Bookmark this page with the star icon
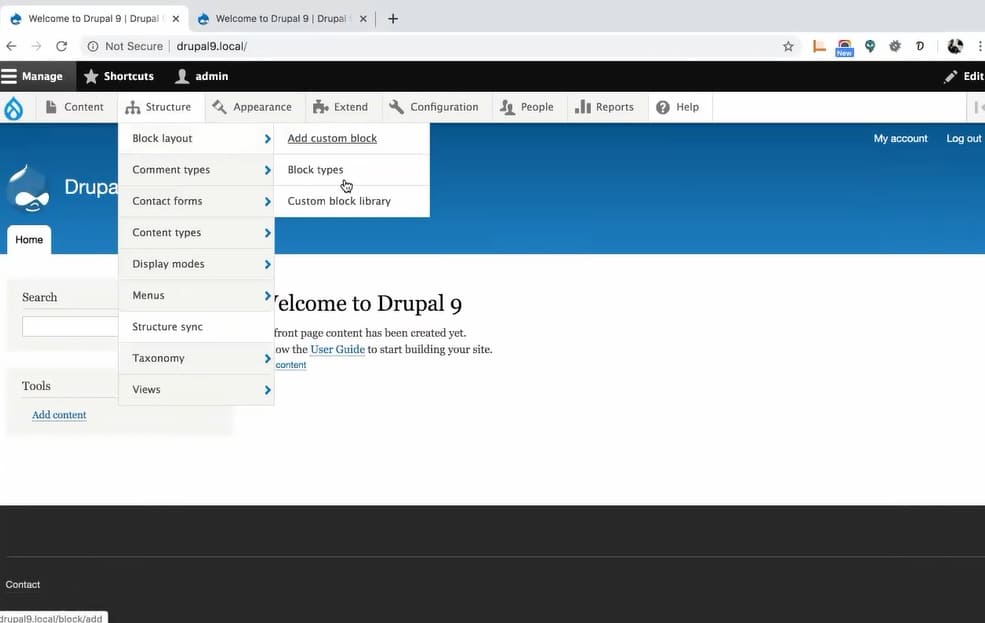Screen dimensions: 985x623 click(x=788, y=46)
